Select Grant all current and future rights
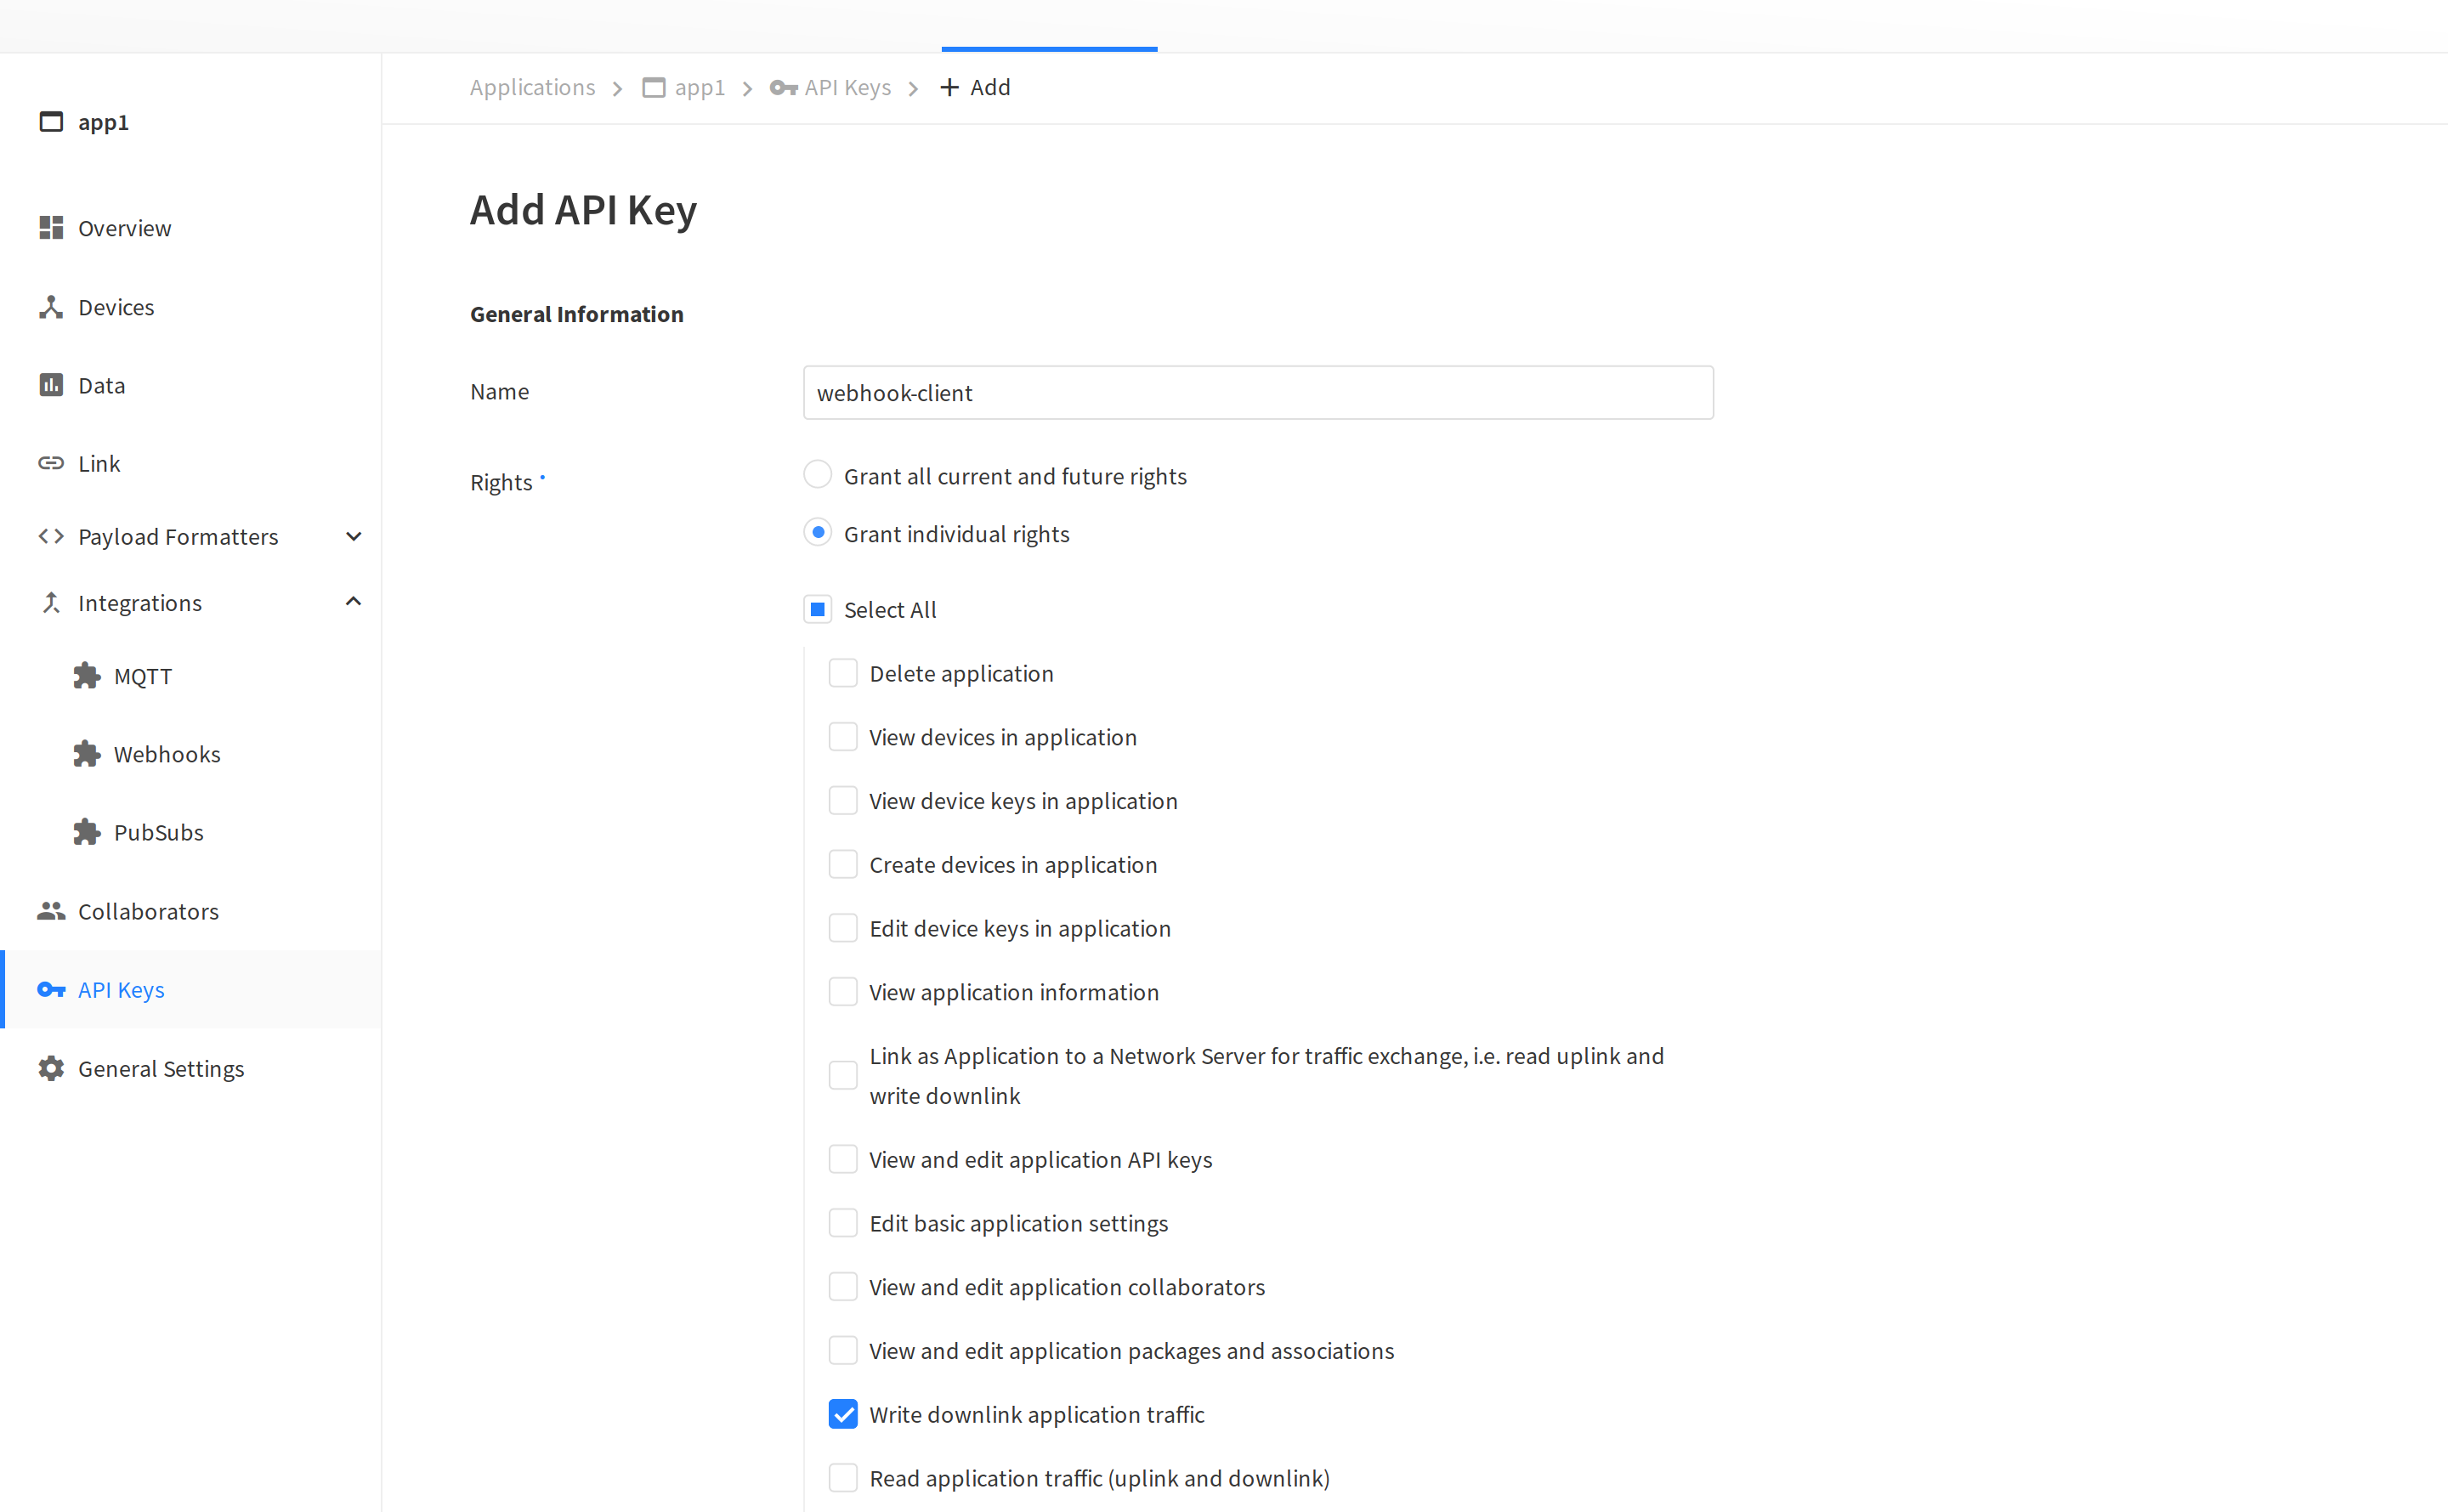Viewport: 2448px width, 1512px height. [x=818, y=475]
